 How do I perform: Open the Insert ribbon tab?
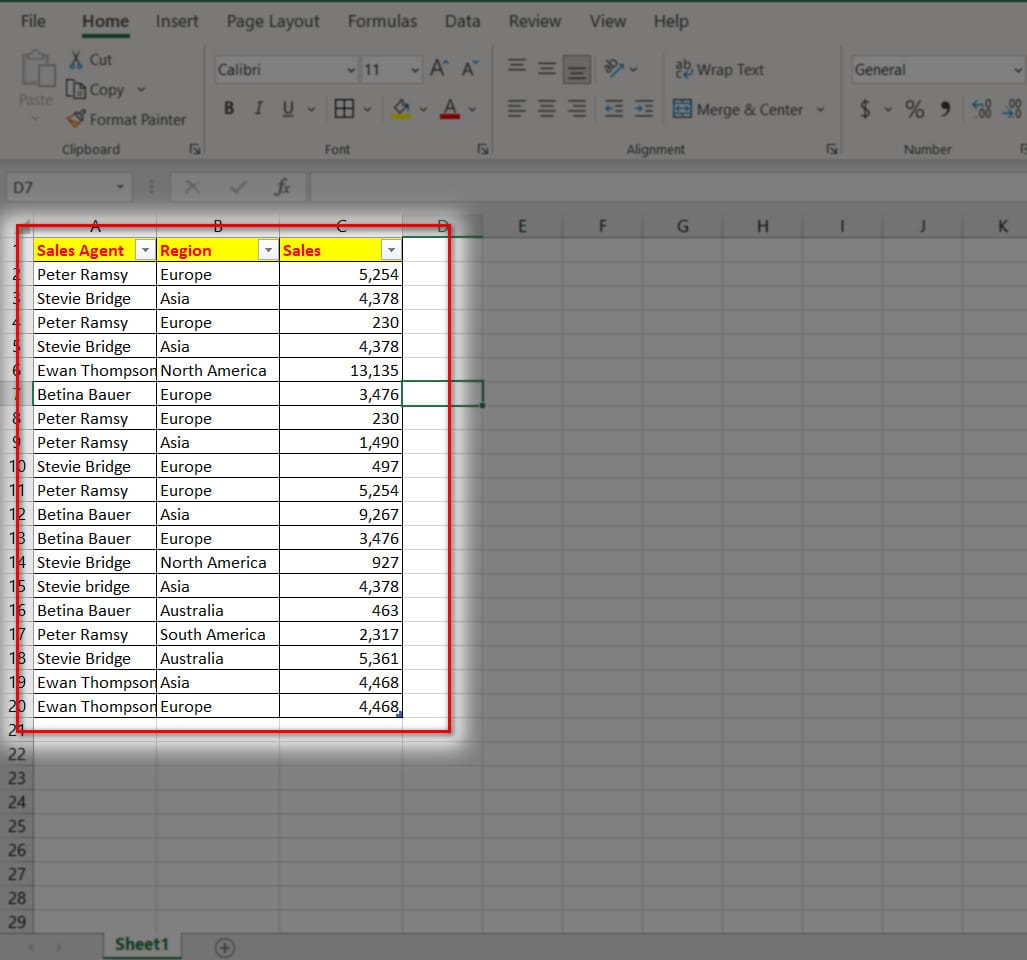click(x=176, y=21)
